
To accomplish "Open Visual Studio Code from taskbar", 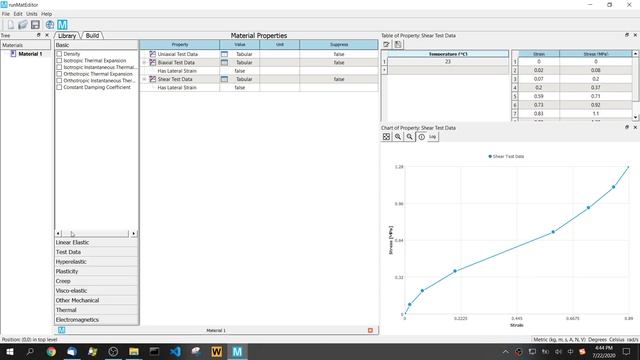I will [175, 351].
